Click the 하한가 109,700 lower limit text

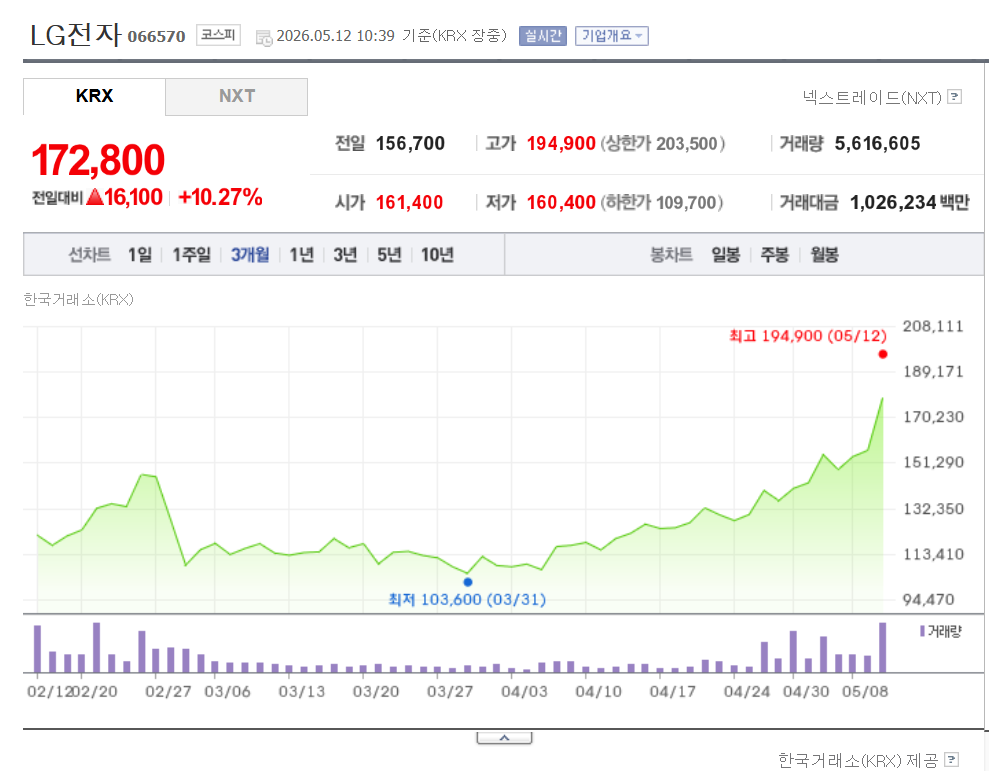coord(662,203)
